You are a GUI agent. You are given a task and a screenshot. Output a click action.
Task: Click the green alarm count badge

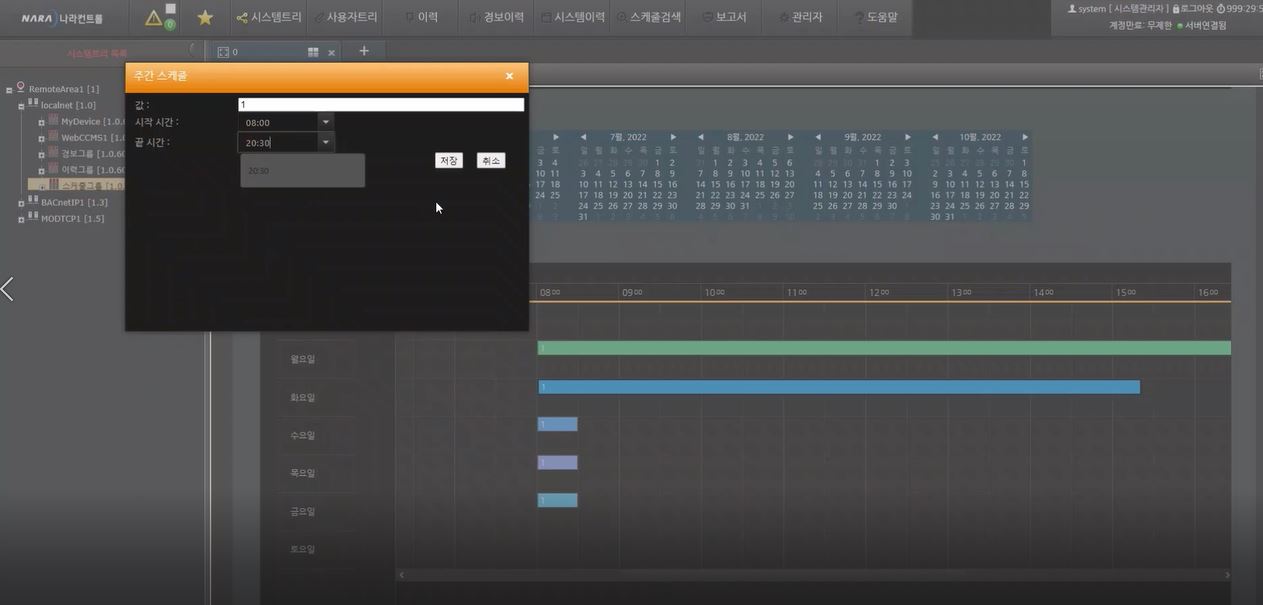pos(170,24)
